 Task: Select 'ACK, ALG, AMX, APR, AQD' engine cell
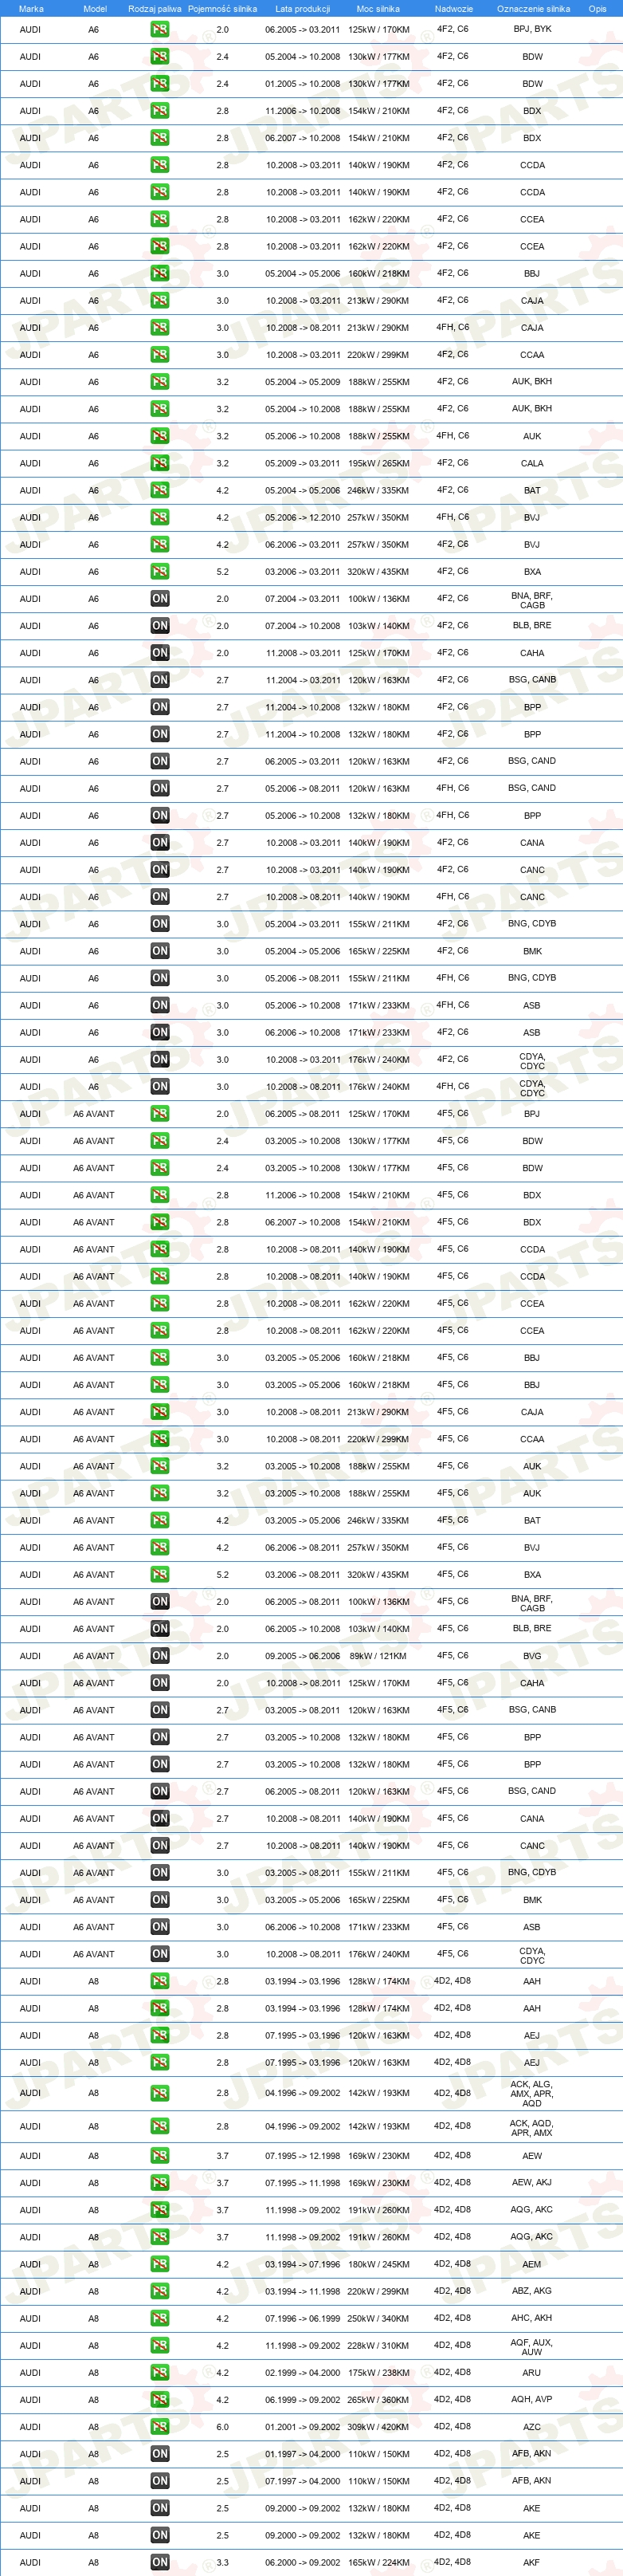(x=532, y=2093)
